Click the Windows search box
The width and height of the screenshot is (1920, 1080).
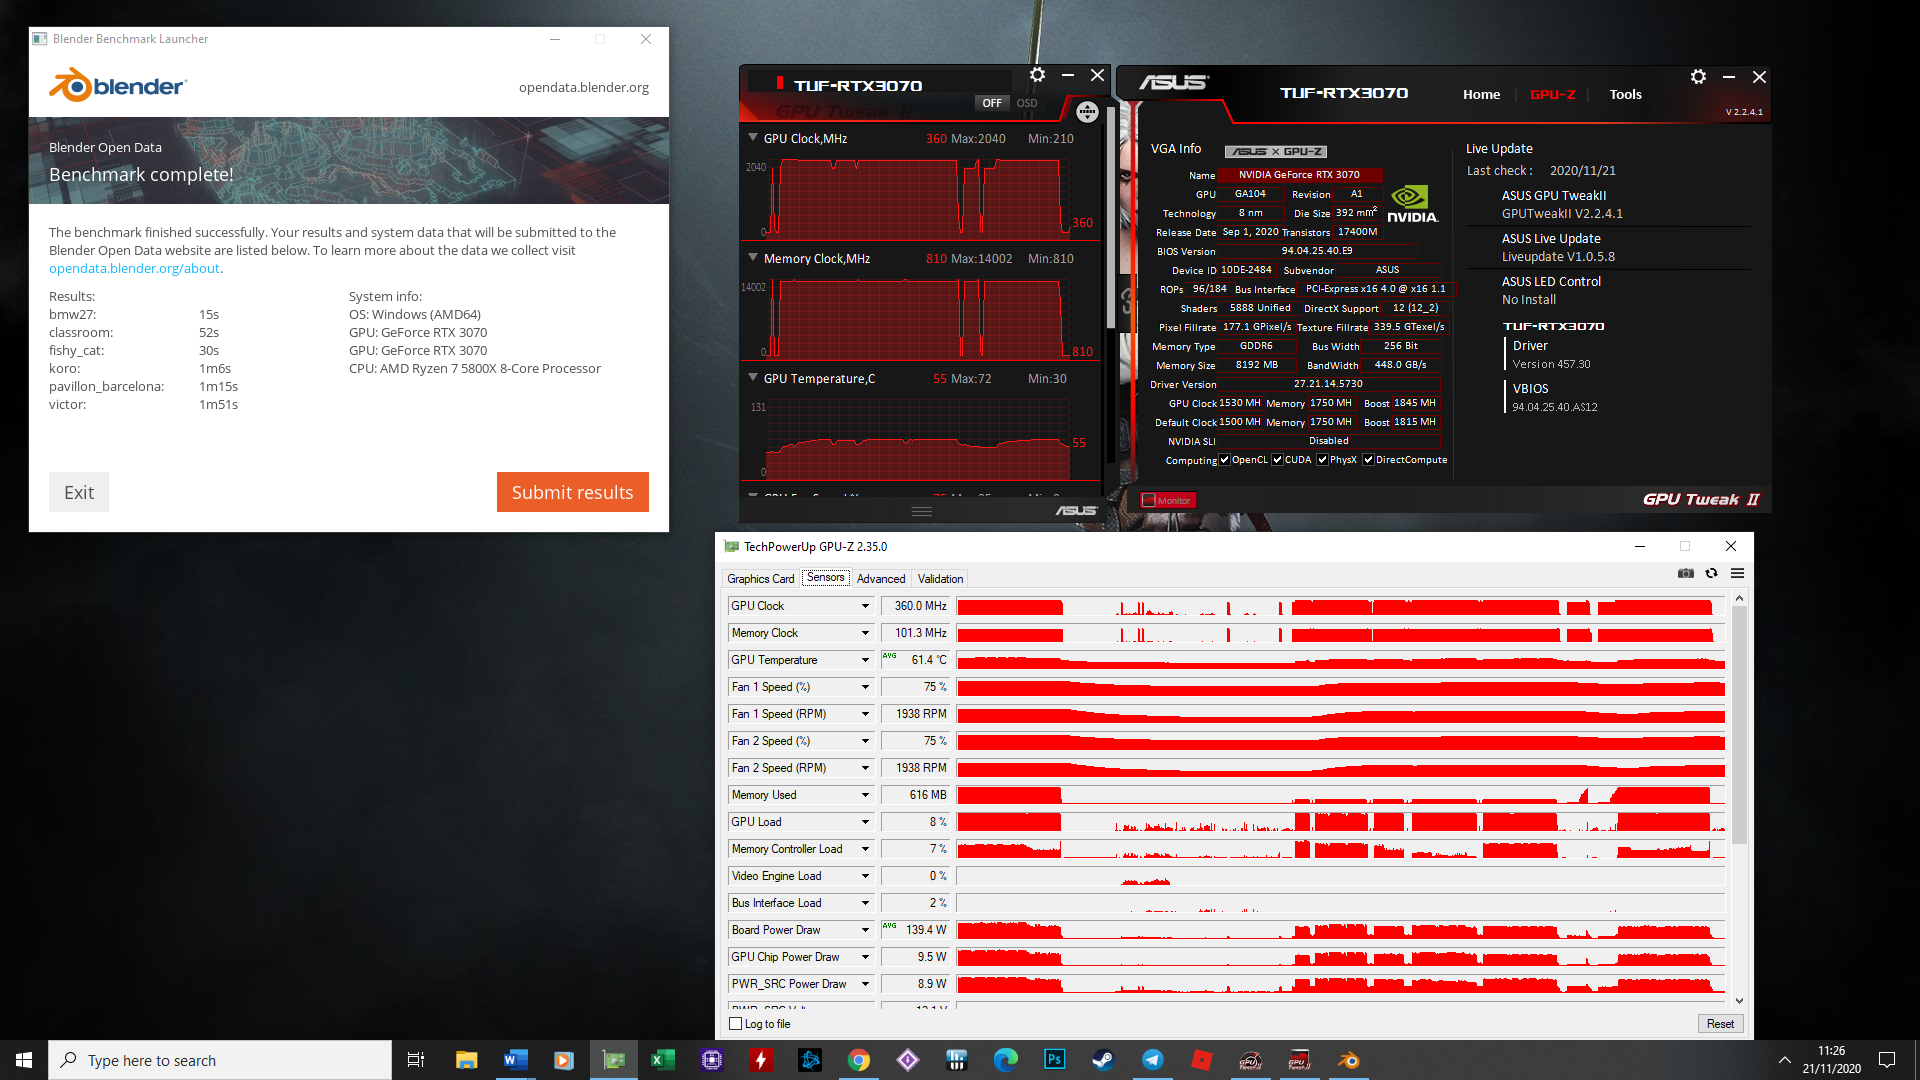[x=220, y=1060]
